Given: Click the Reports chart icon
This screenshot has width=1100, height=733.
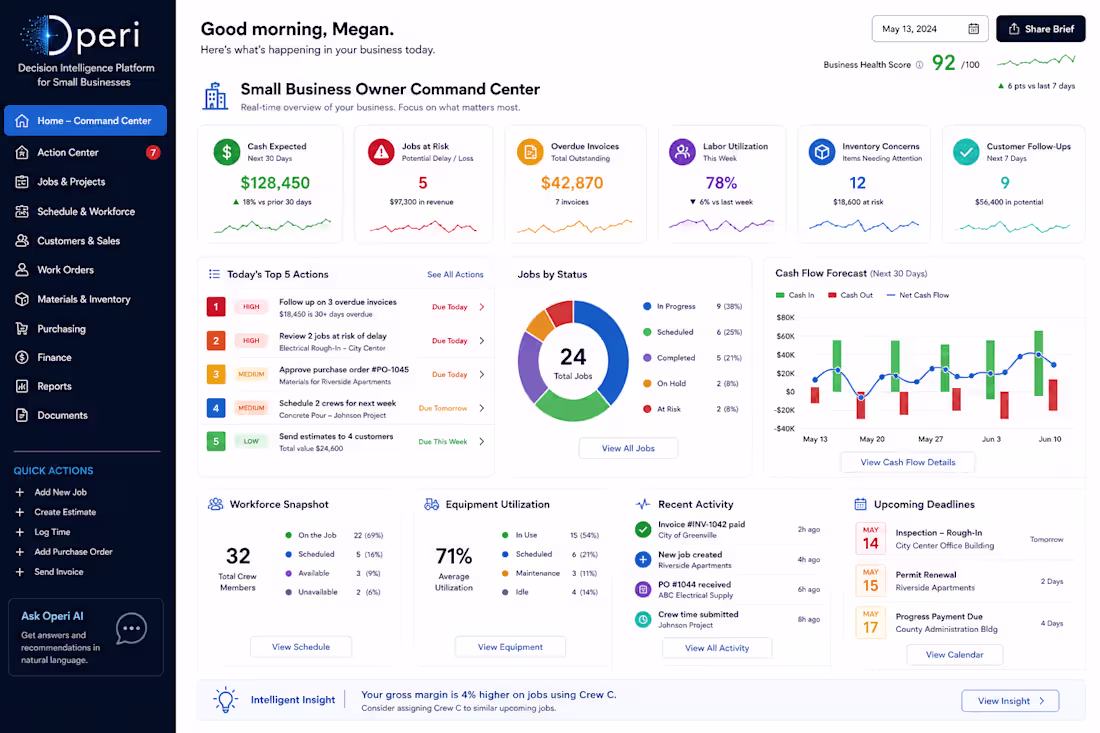Looking at the screenshot, I should click(22, 386).
